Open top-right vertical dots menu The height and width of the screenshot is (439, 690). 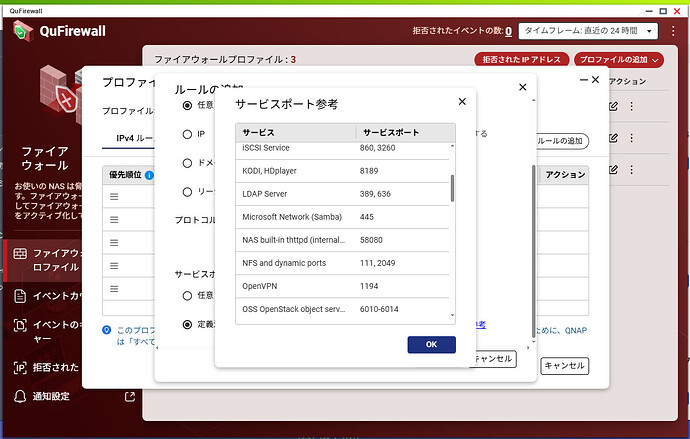click(673, 31)
